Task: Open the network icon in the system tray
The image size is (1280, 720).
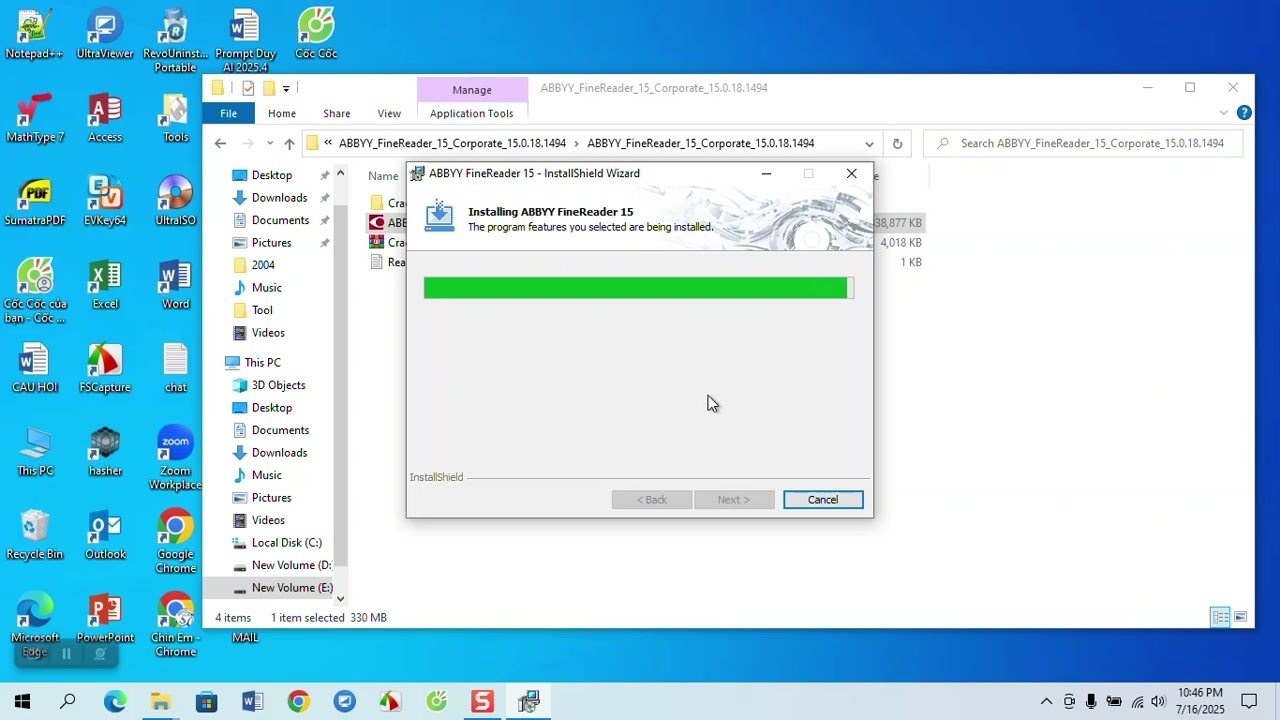Action: point(1137,702)
